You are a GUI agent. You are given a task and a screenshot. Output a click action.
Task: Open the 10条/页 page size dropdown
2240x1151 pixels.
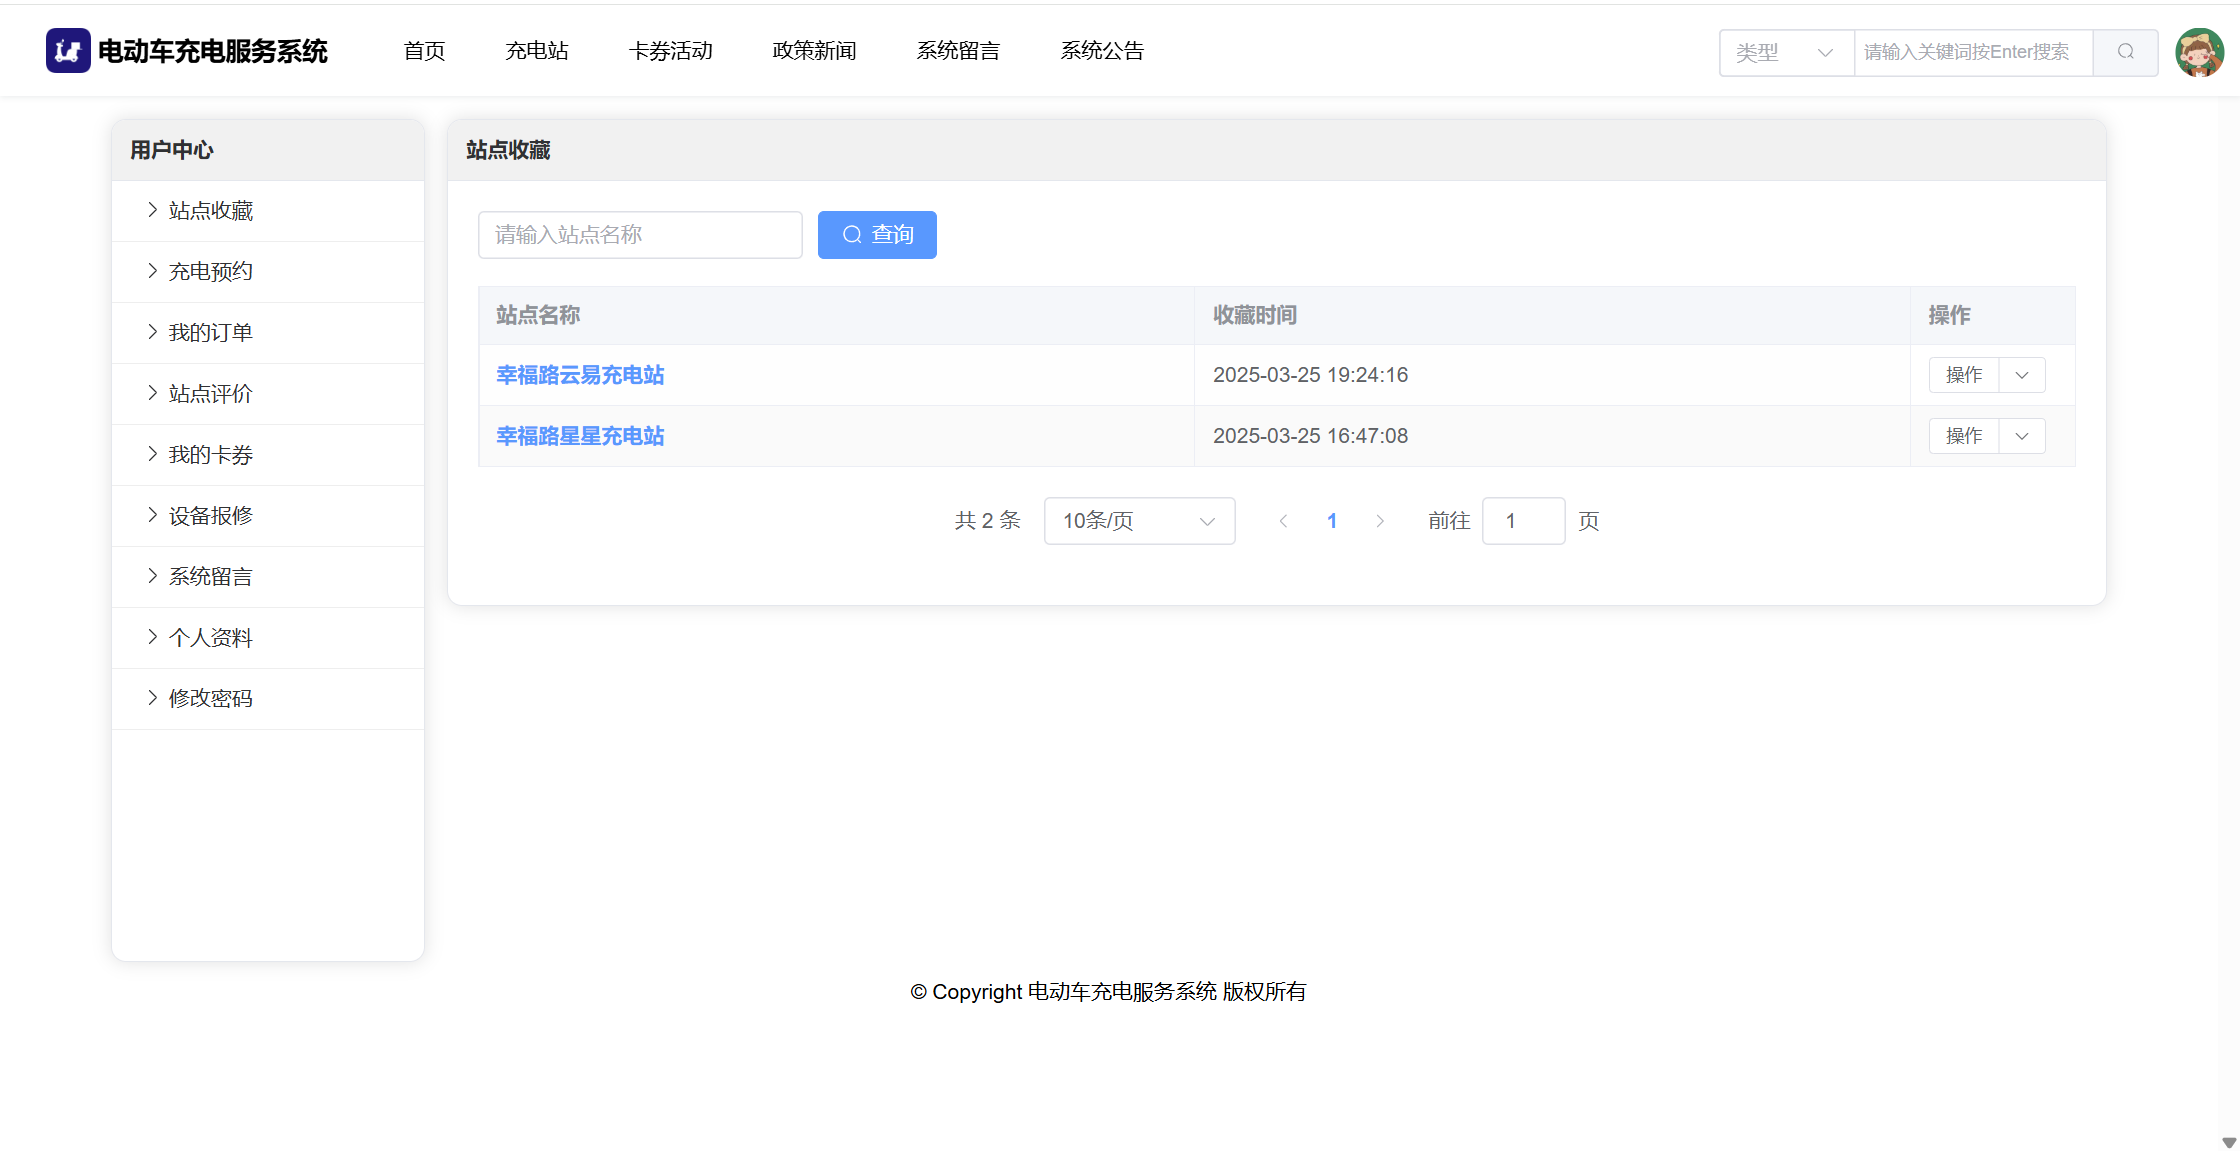(1139, 521)
